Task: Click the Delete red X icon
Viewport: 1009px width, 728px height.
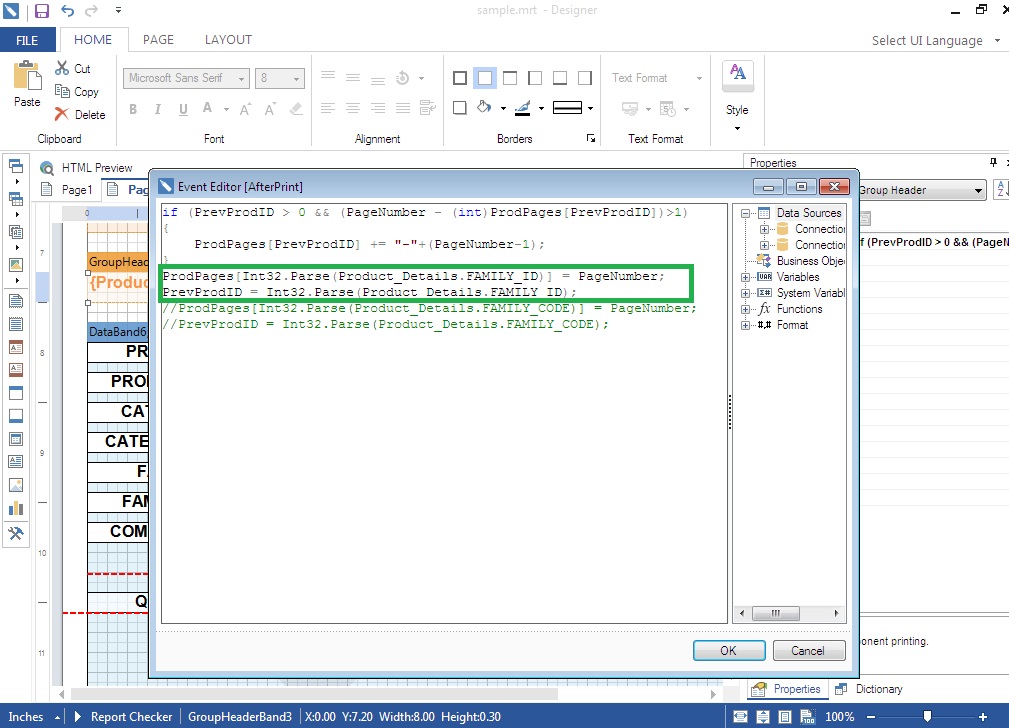Action: [62, 114]
